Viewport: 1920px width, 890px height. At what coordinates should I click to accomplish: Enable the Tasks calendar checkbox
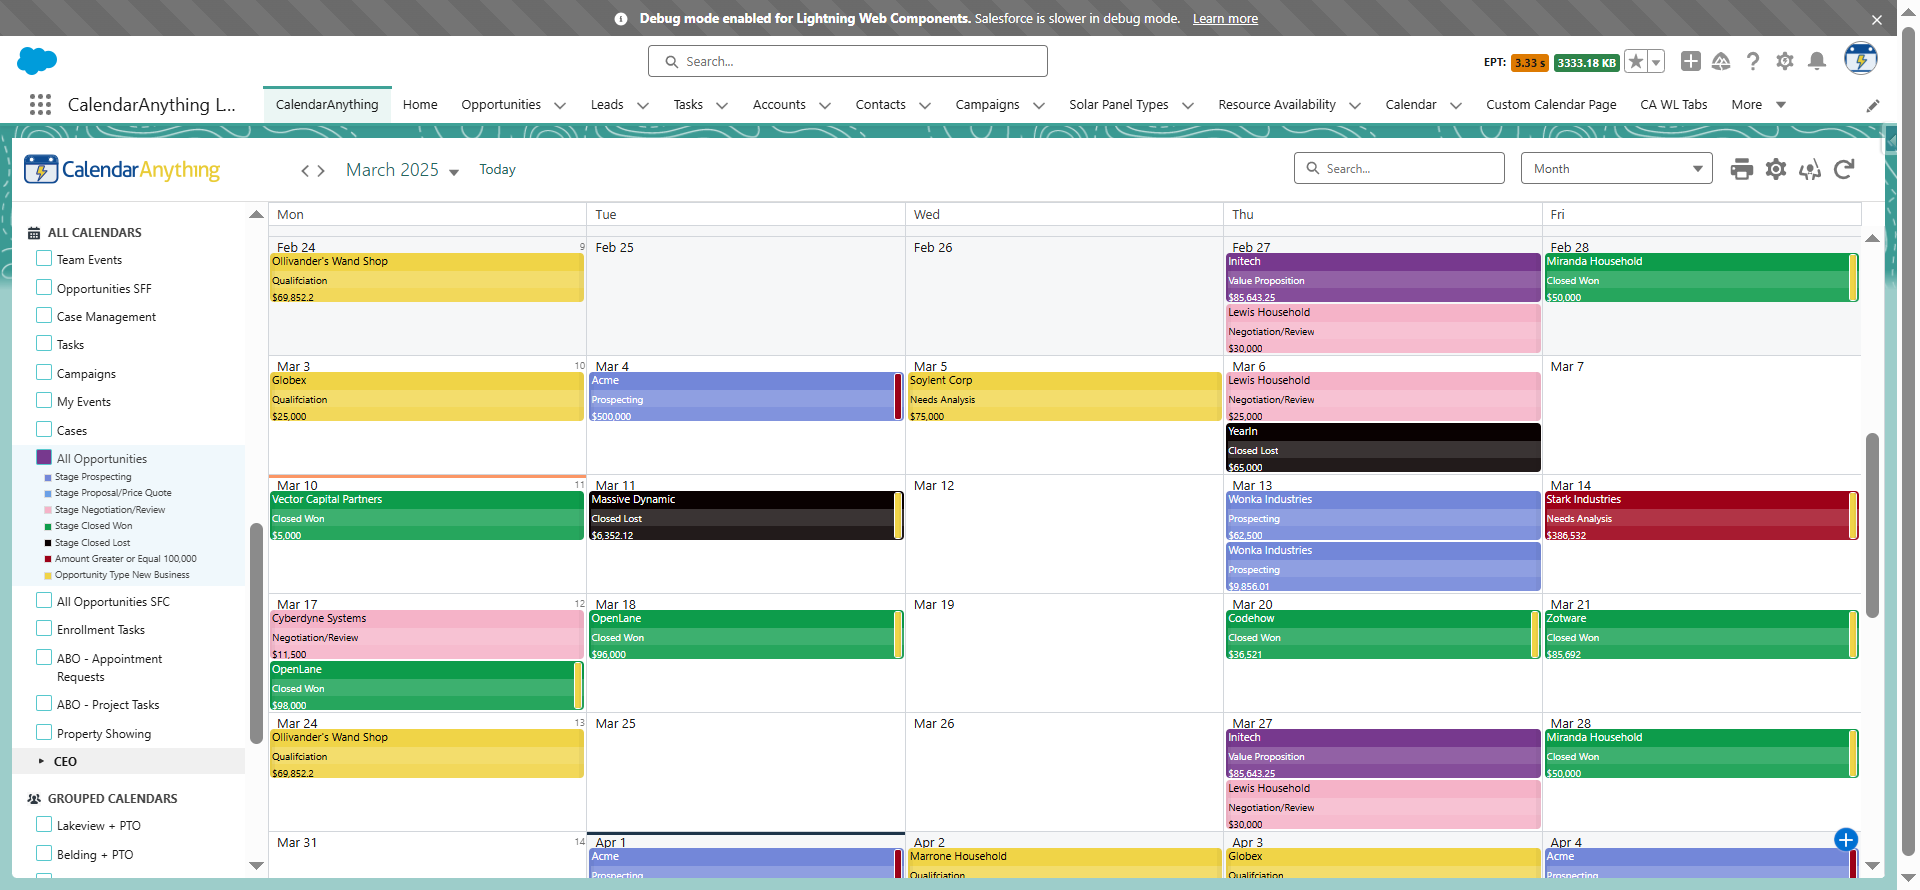click(44, 343)
